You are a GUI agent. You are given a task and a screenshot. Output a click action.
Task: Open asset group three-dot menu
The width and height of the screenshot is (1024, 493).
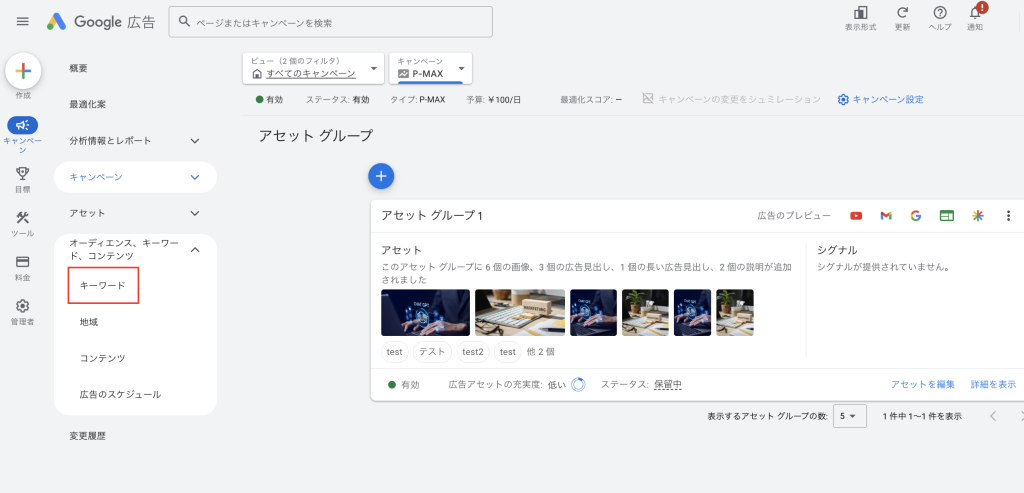coord(1008,216)
